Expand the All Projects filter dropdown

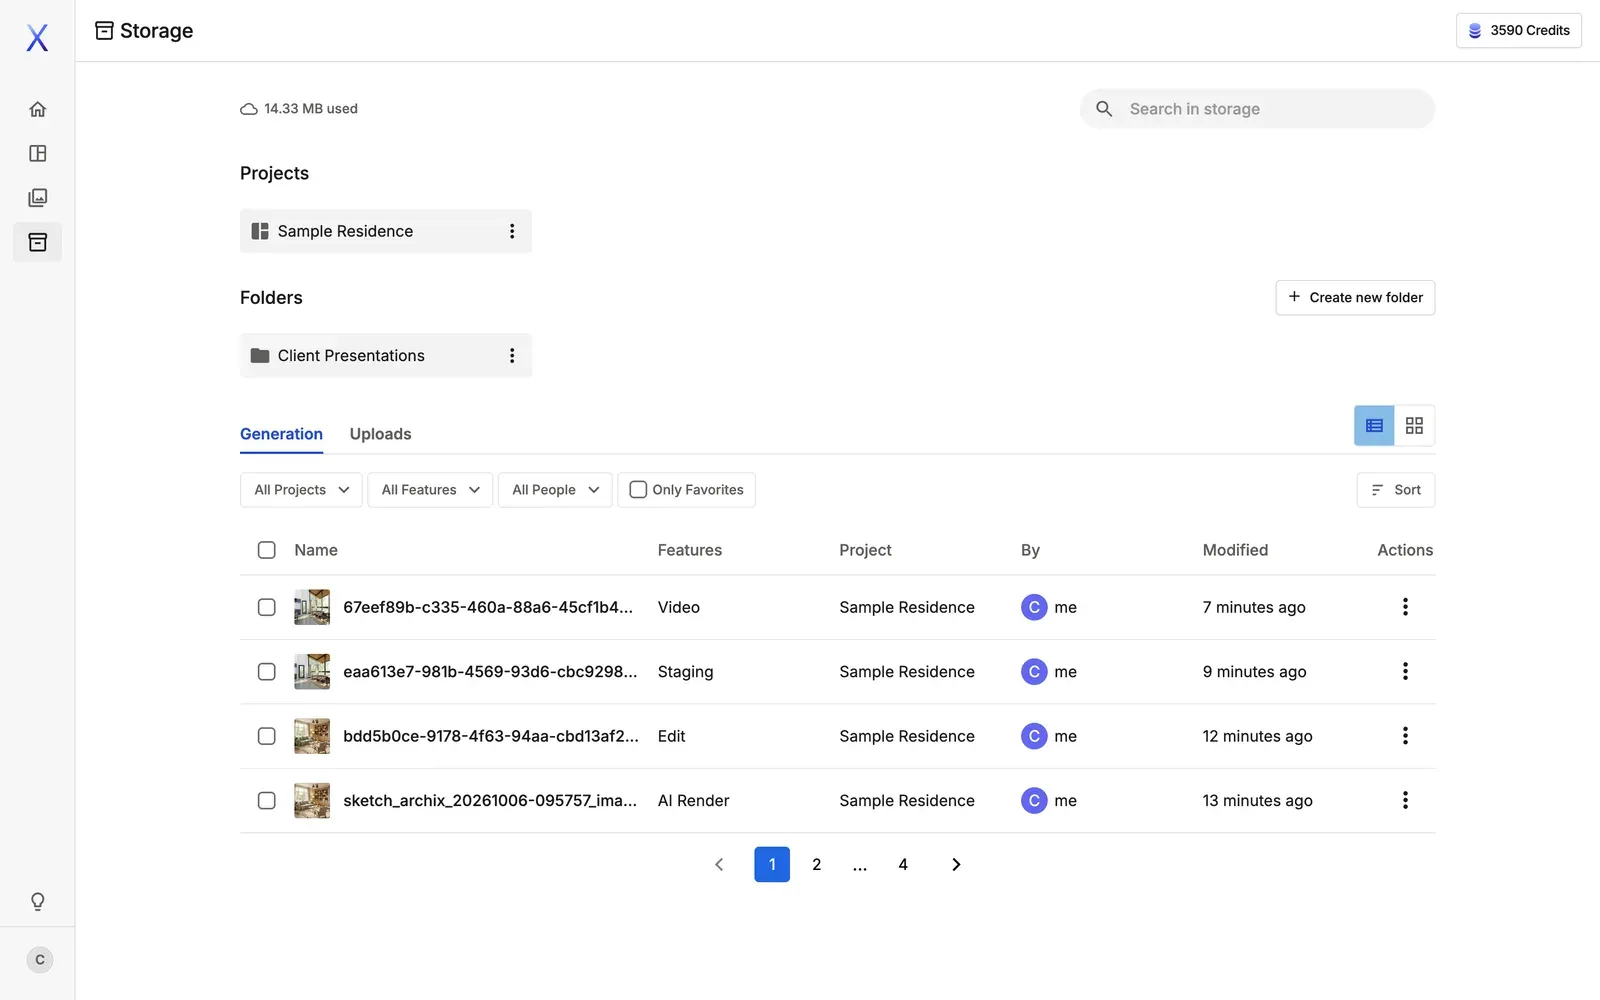point(301,490)
